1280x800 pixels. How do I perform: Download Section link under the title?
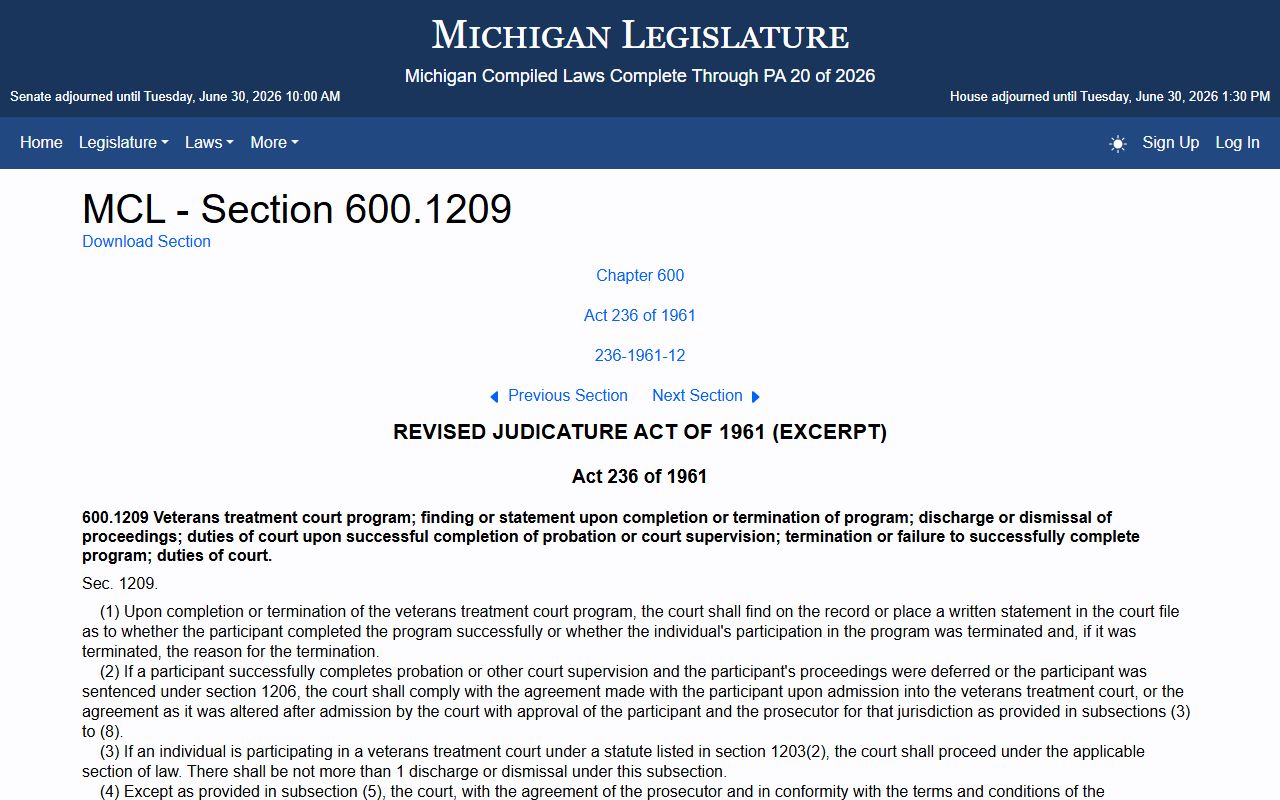coord(146,241)
